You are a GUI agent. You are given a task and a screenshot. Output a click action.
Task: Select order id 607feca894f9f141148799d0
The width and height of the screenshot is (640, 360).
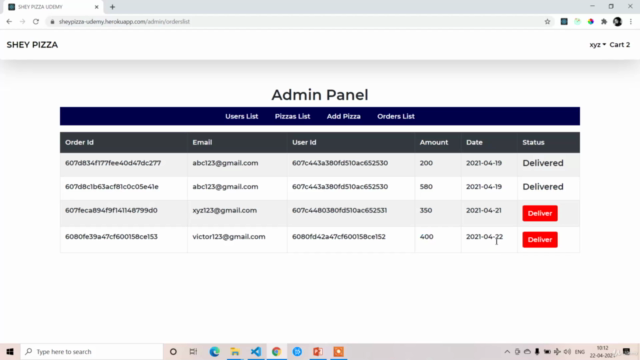pyautogui.click(x=111, y=210)
